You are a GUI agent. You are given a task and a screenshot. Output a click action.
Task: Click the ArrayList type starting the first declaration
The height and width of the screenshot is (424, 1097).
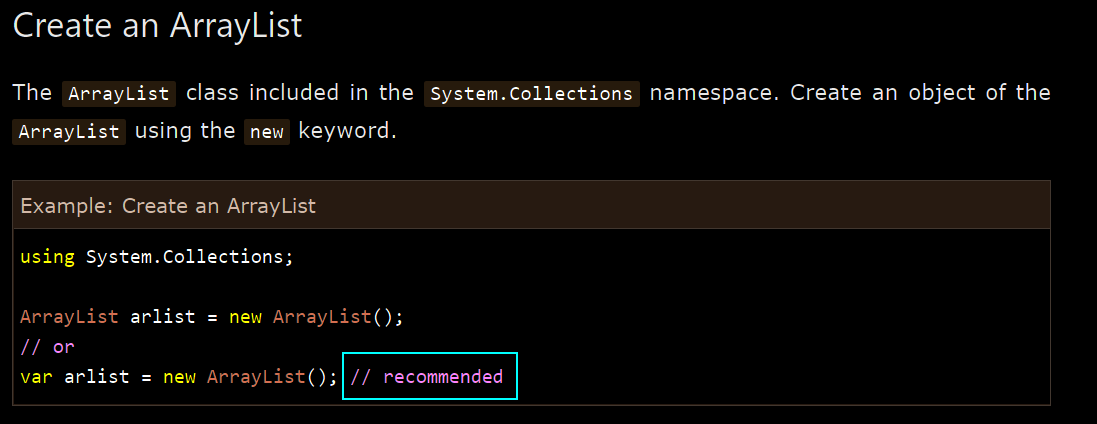[69, 316]
